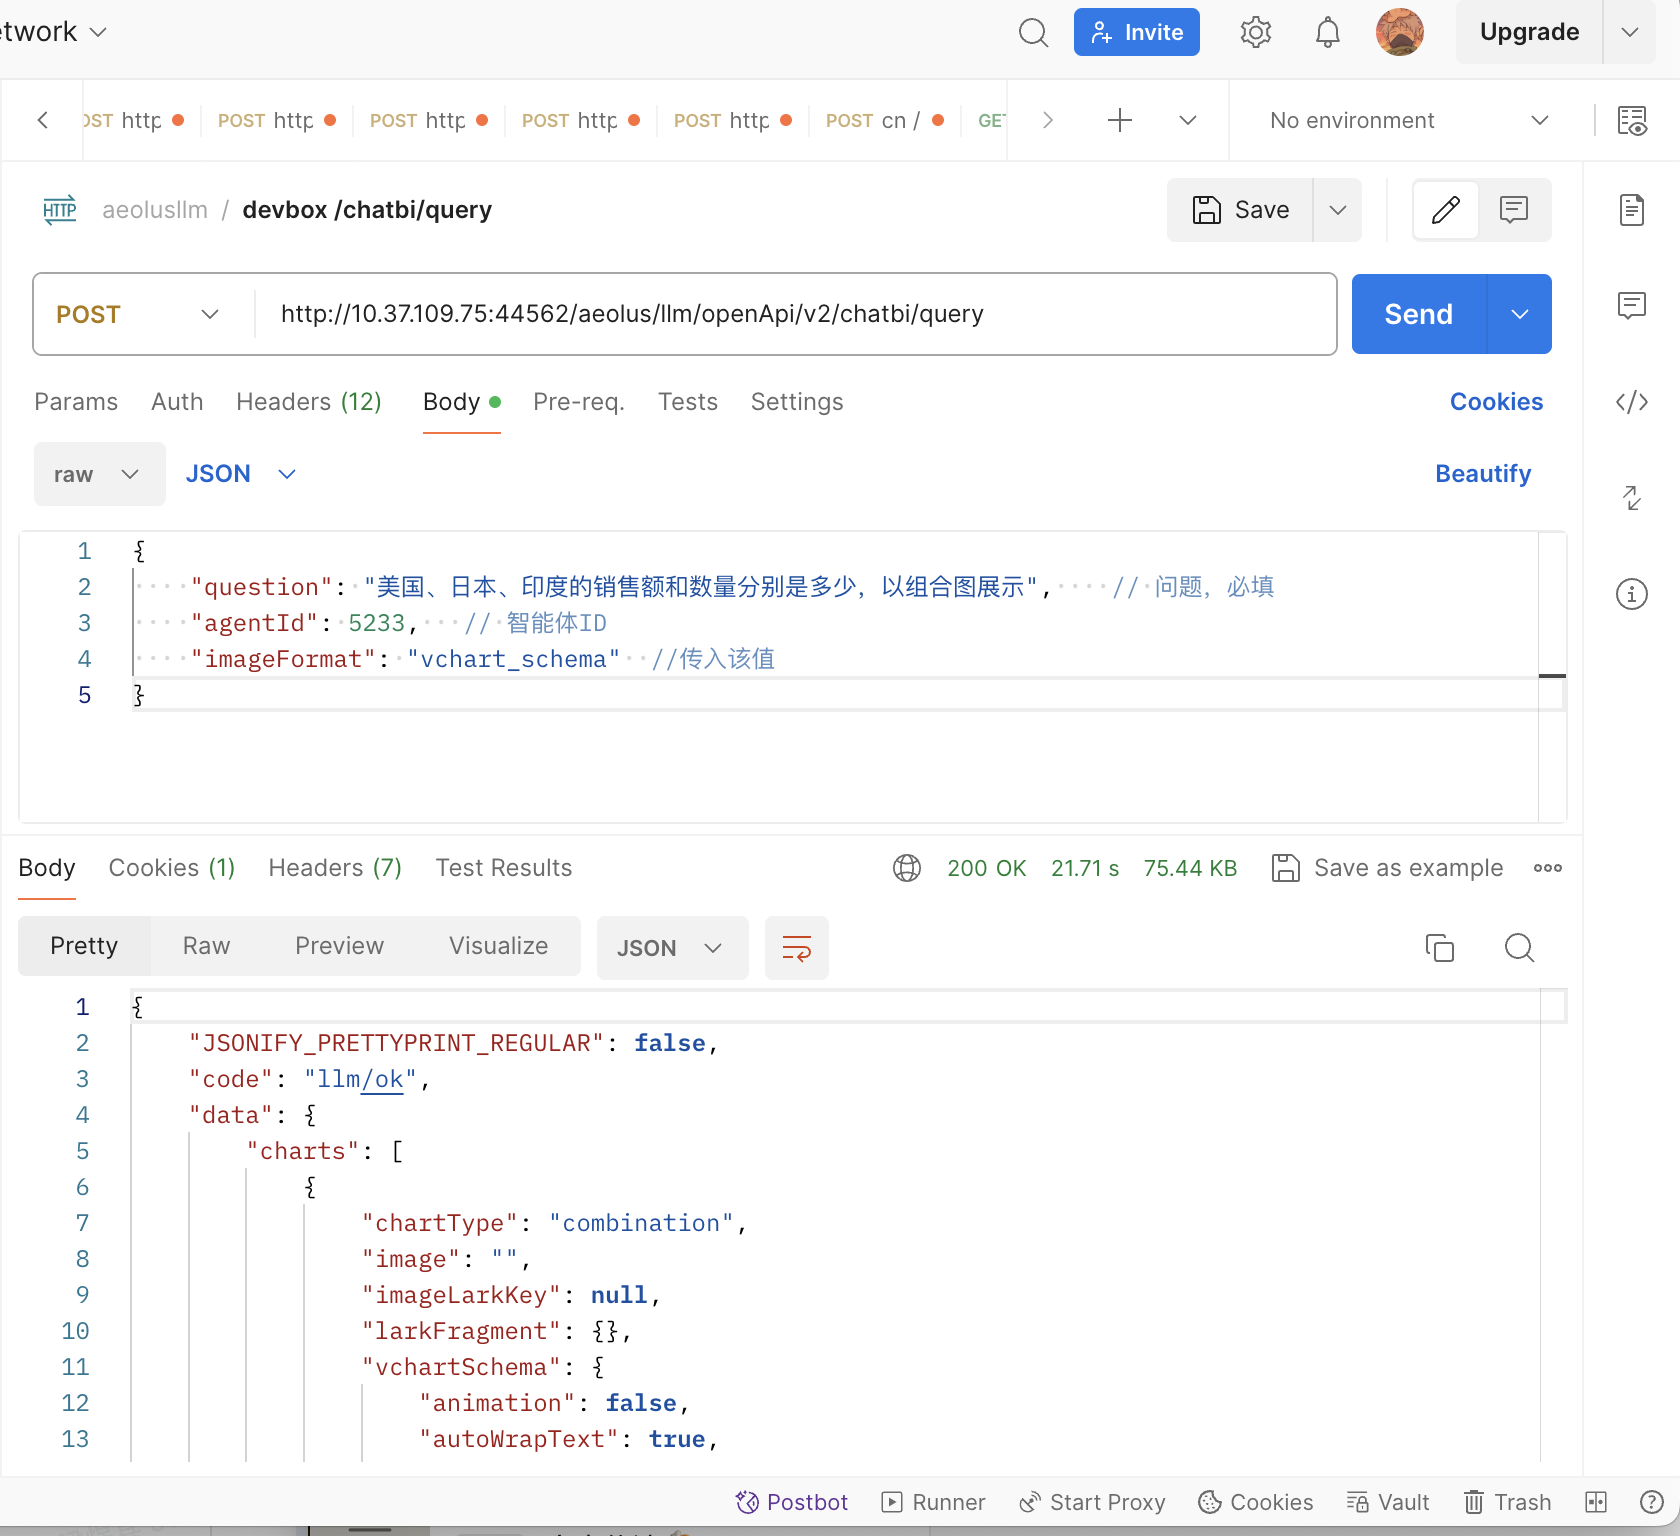Image resolution: width=1680 pixels, height=1536 pixels.
Task: Toggle word wrap for response
Action: point(796,947)
